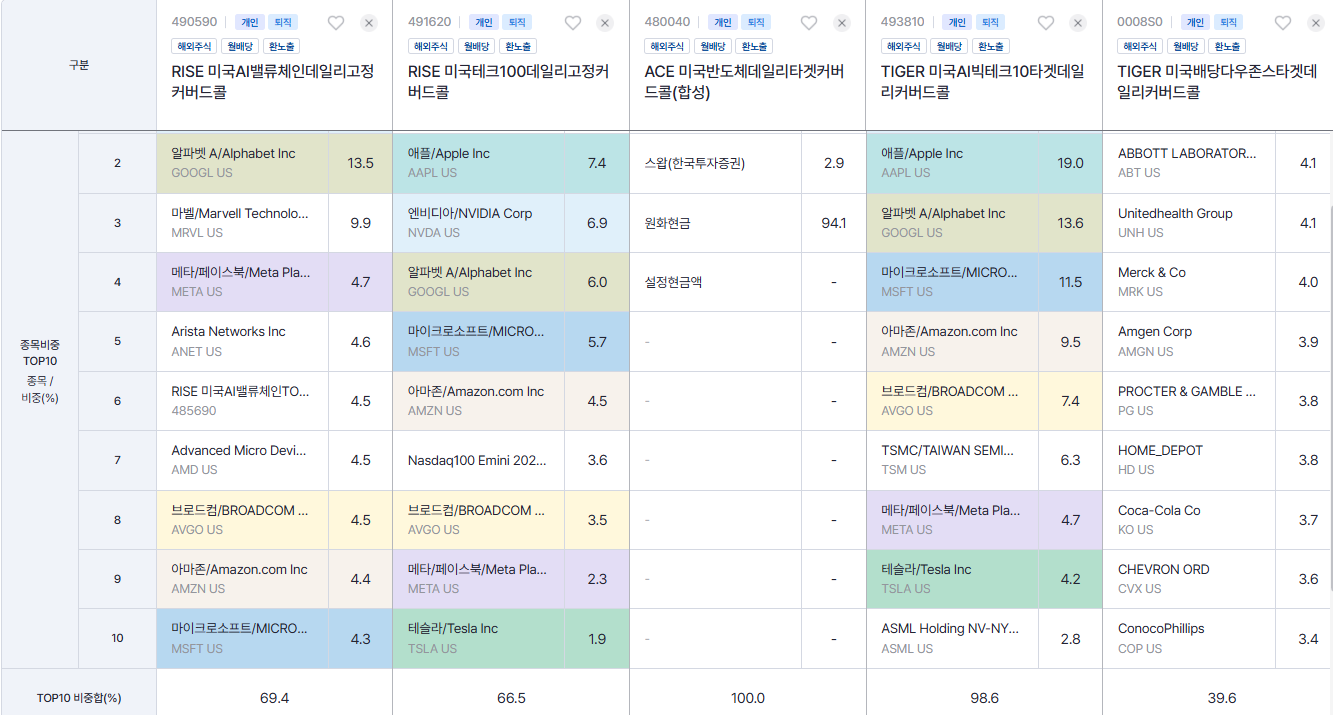Select 엔비디아/NVIDIA Corp NVDA US cell

pos(479,222)
